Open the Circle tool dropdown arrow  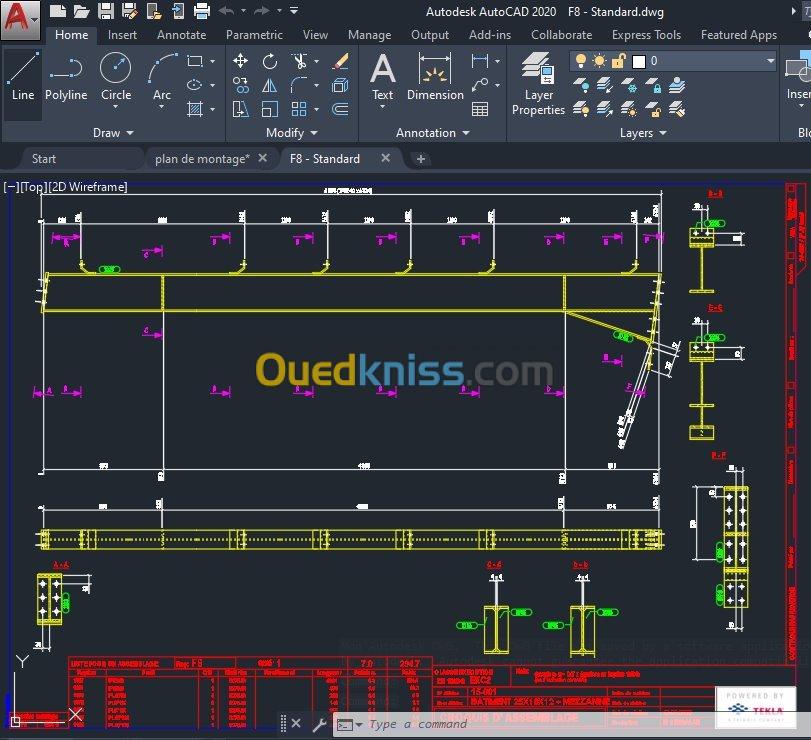click(115, 107)
